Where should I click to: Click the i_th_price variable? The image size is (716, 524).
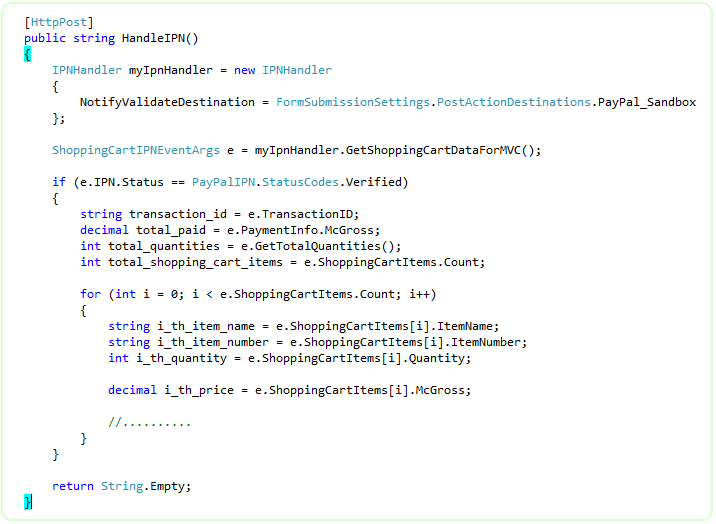pos(199,390)
